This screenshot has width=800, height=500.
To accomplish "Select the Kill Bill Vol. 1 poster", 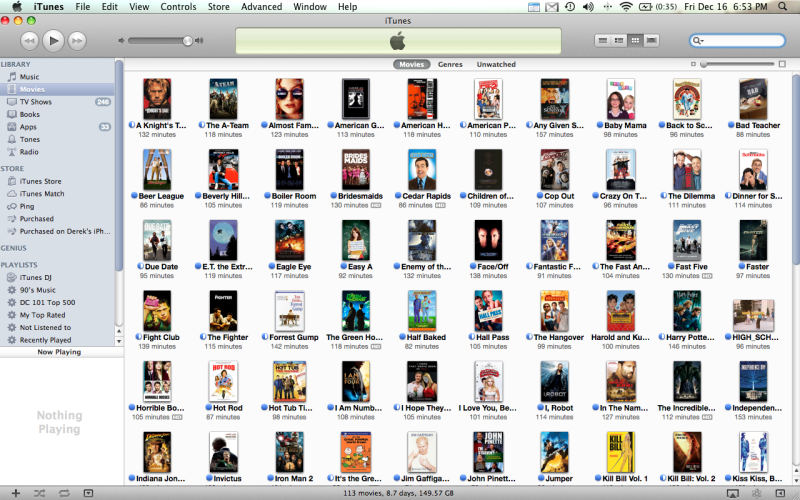I will click(x=621, y=453).
